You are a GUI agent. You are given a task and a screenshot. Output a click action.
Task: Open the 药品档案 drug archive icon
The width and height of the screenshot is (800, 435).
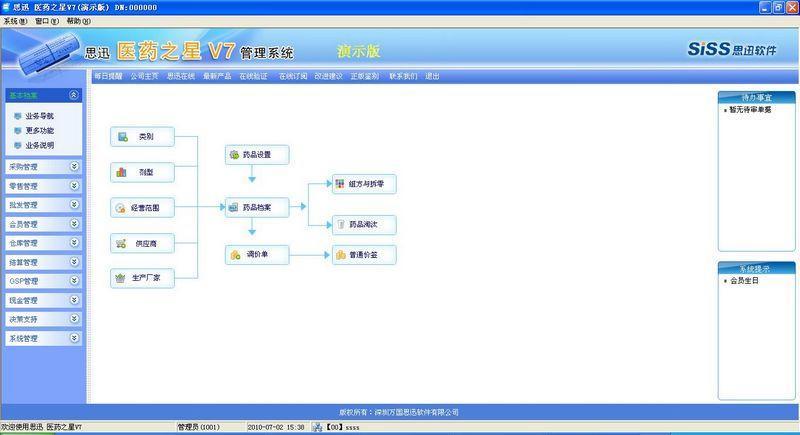pyautogui.click(x=233, y=208)
